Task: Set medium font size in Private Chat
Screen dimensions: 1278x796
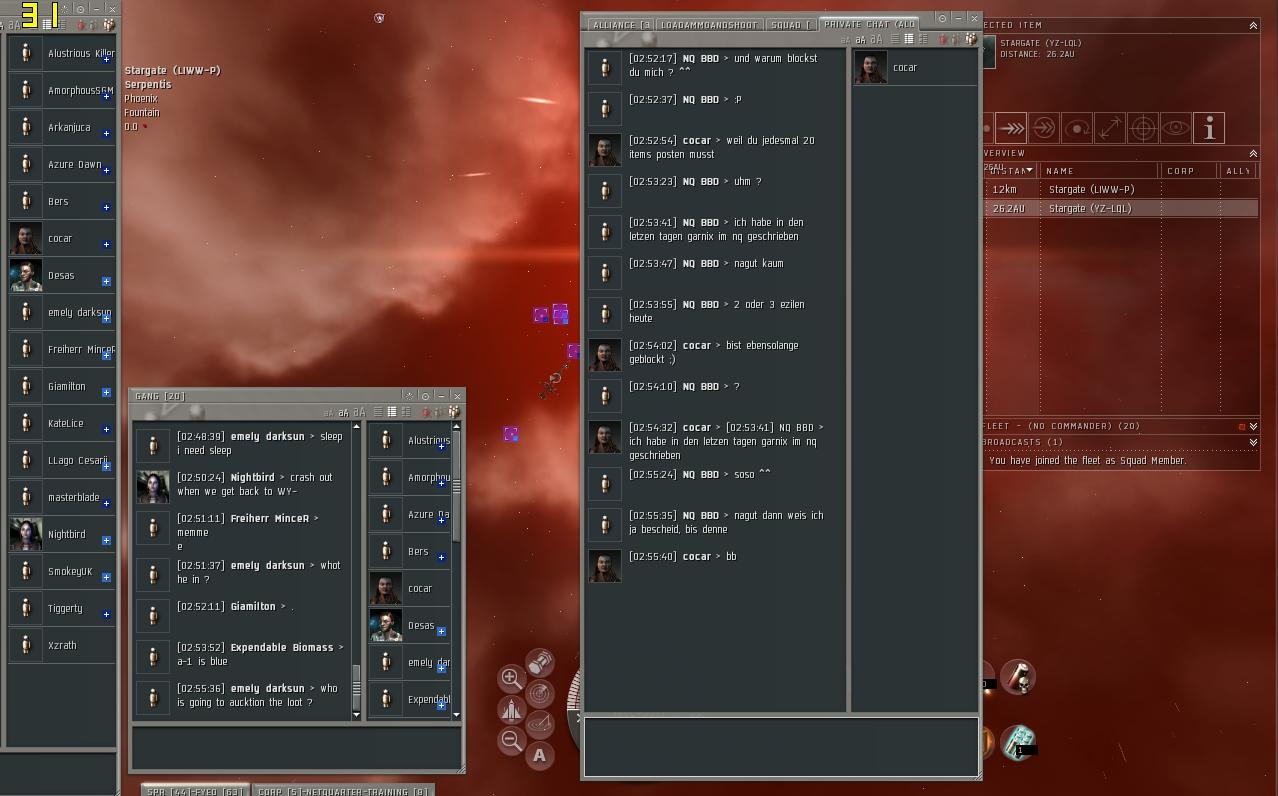Action: click(861, 40)
